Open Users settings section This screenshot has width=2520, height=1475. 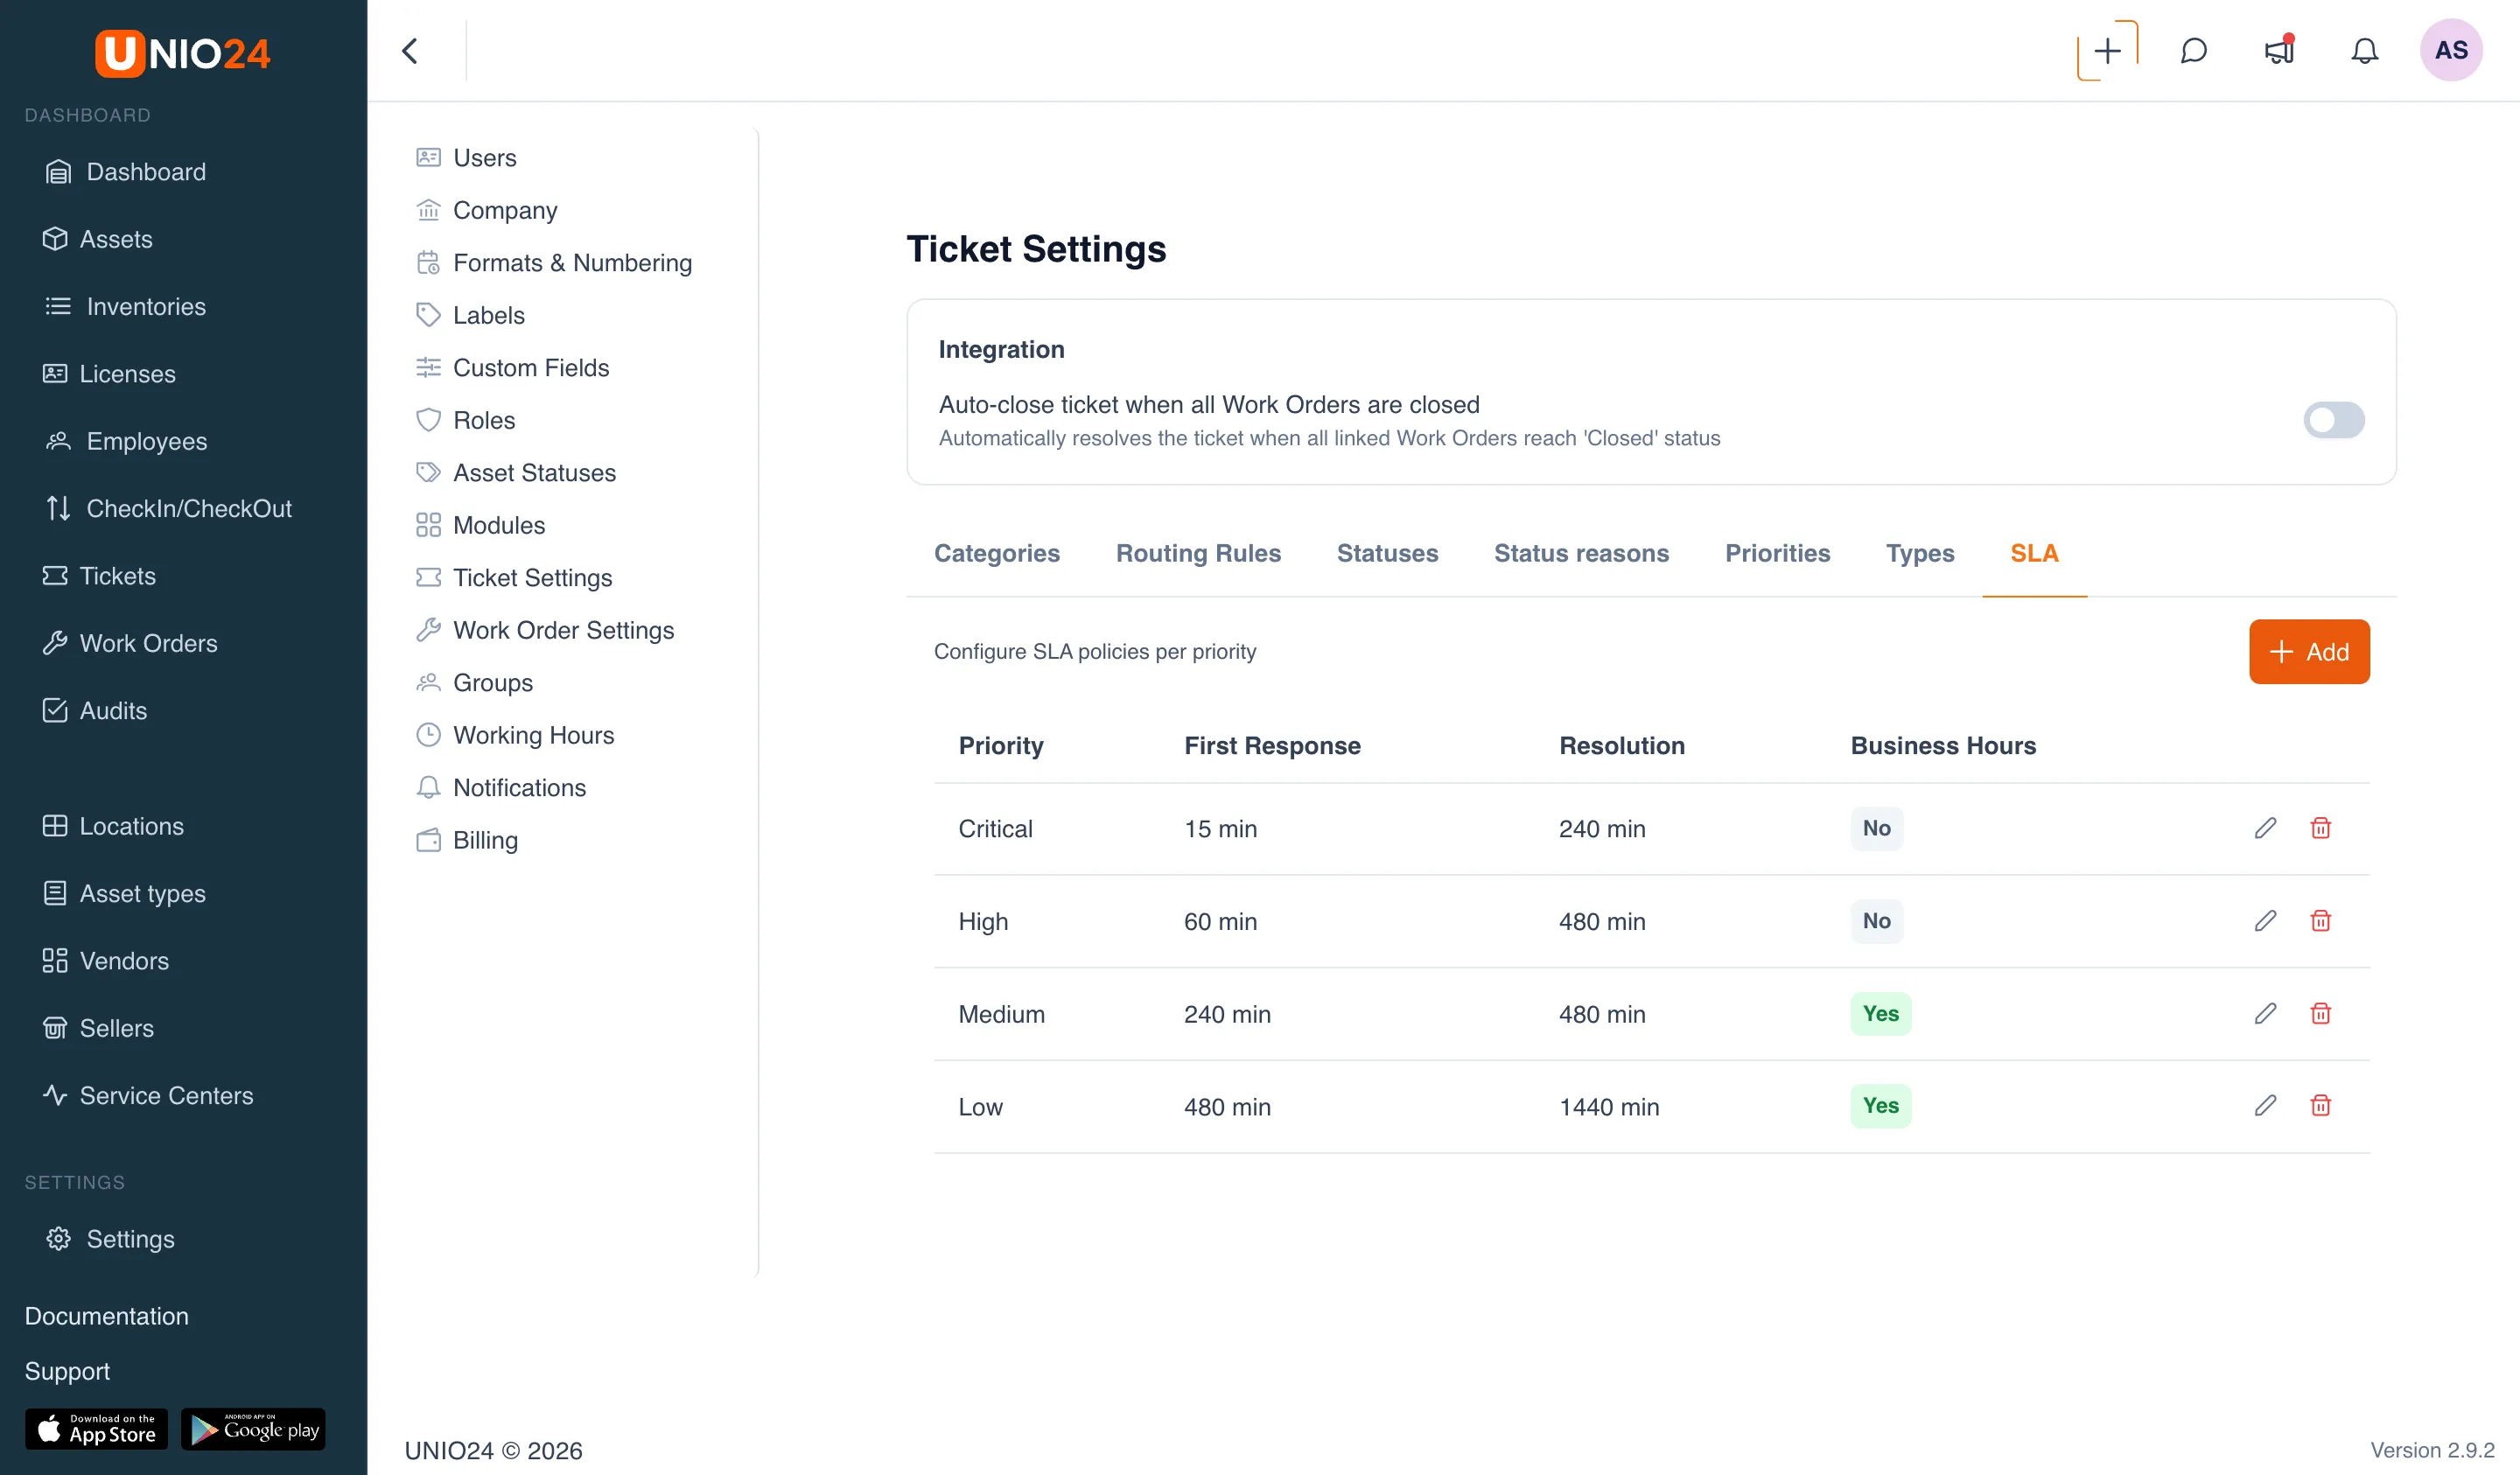[x=466, y=157]
